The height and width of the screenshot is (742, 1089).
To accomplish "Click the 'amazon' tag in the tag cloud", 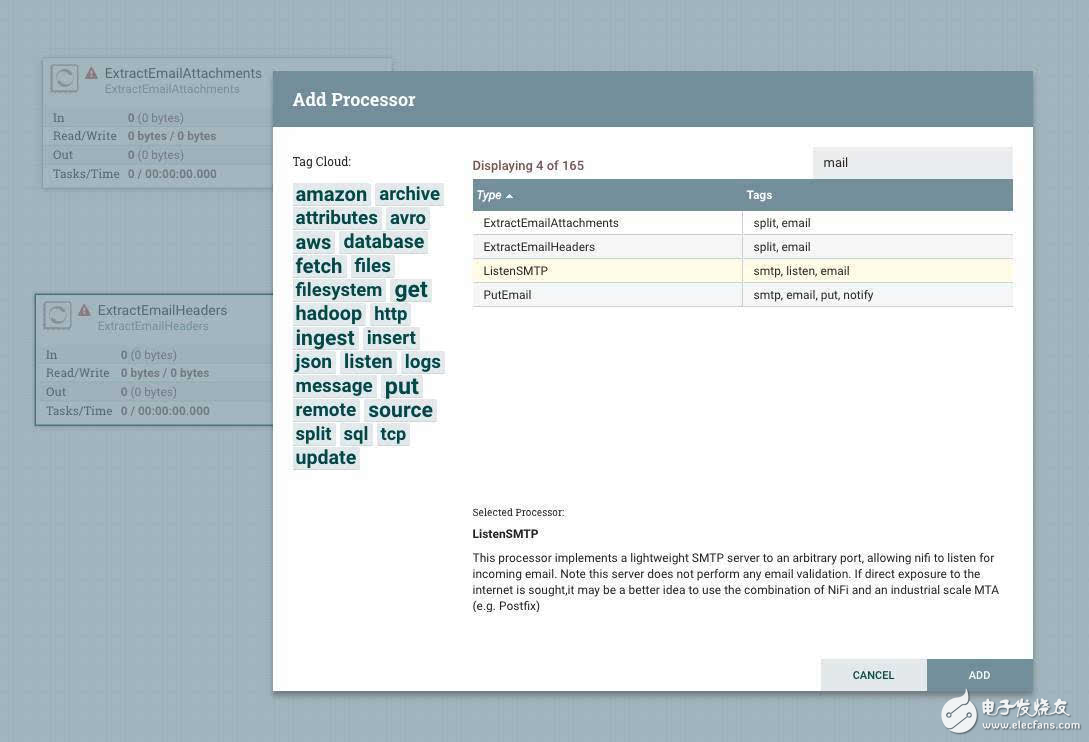I will click(x=331, y=194).
